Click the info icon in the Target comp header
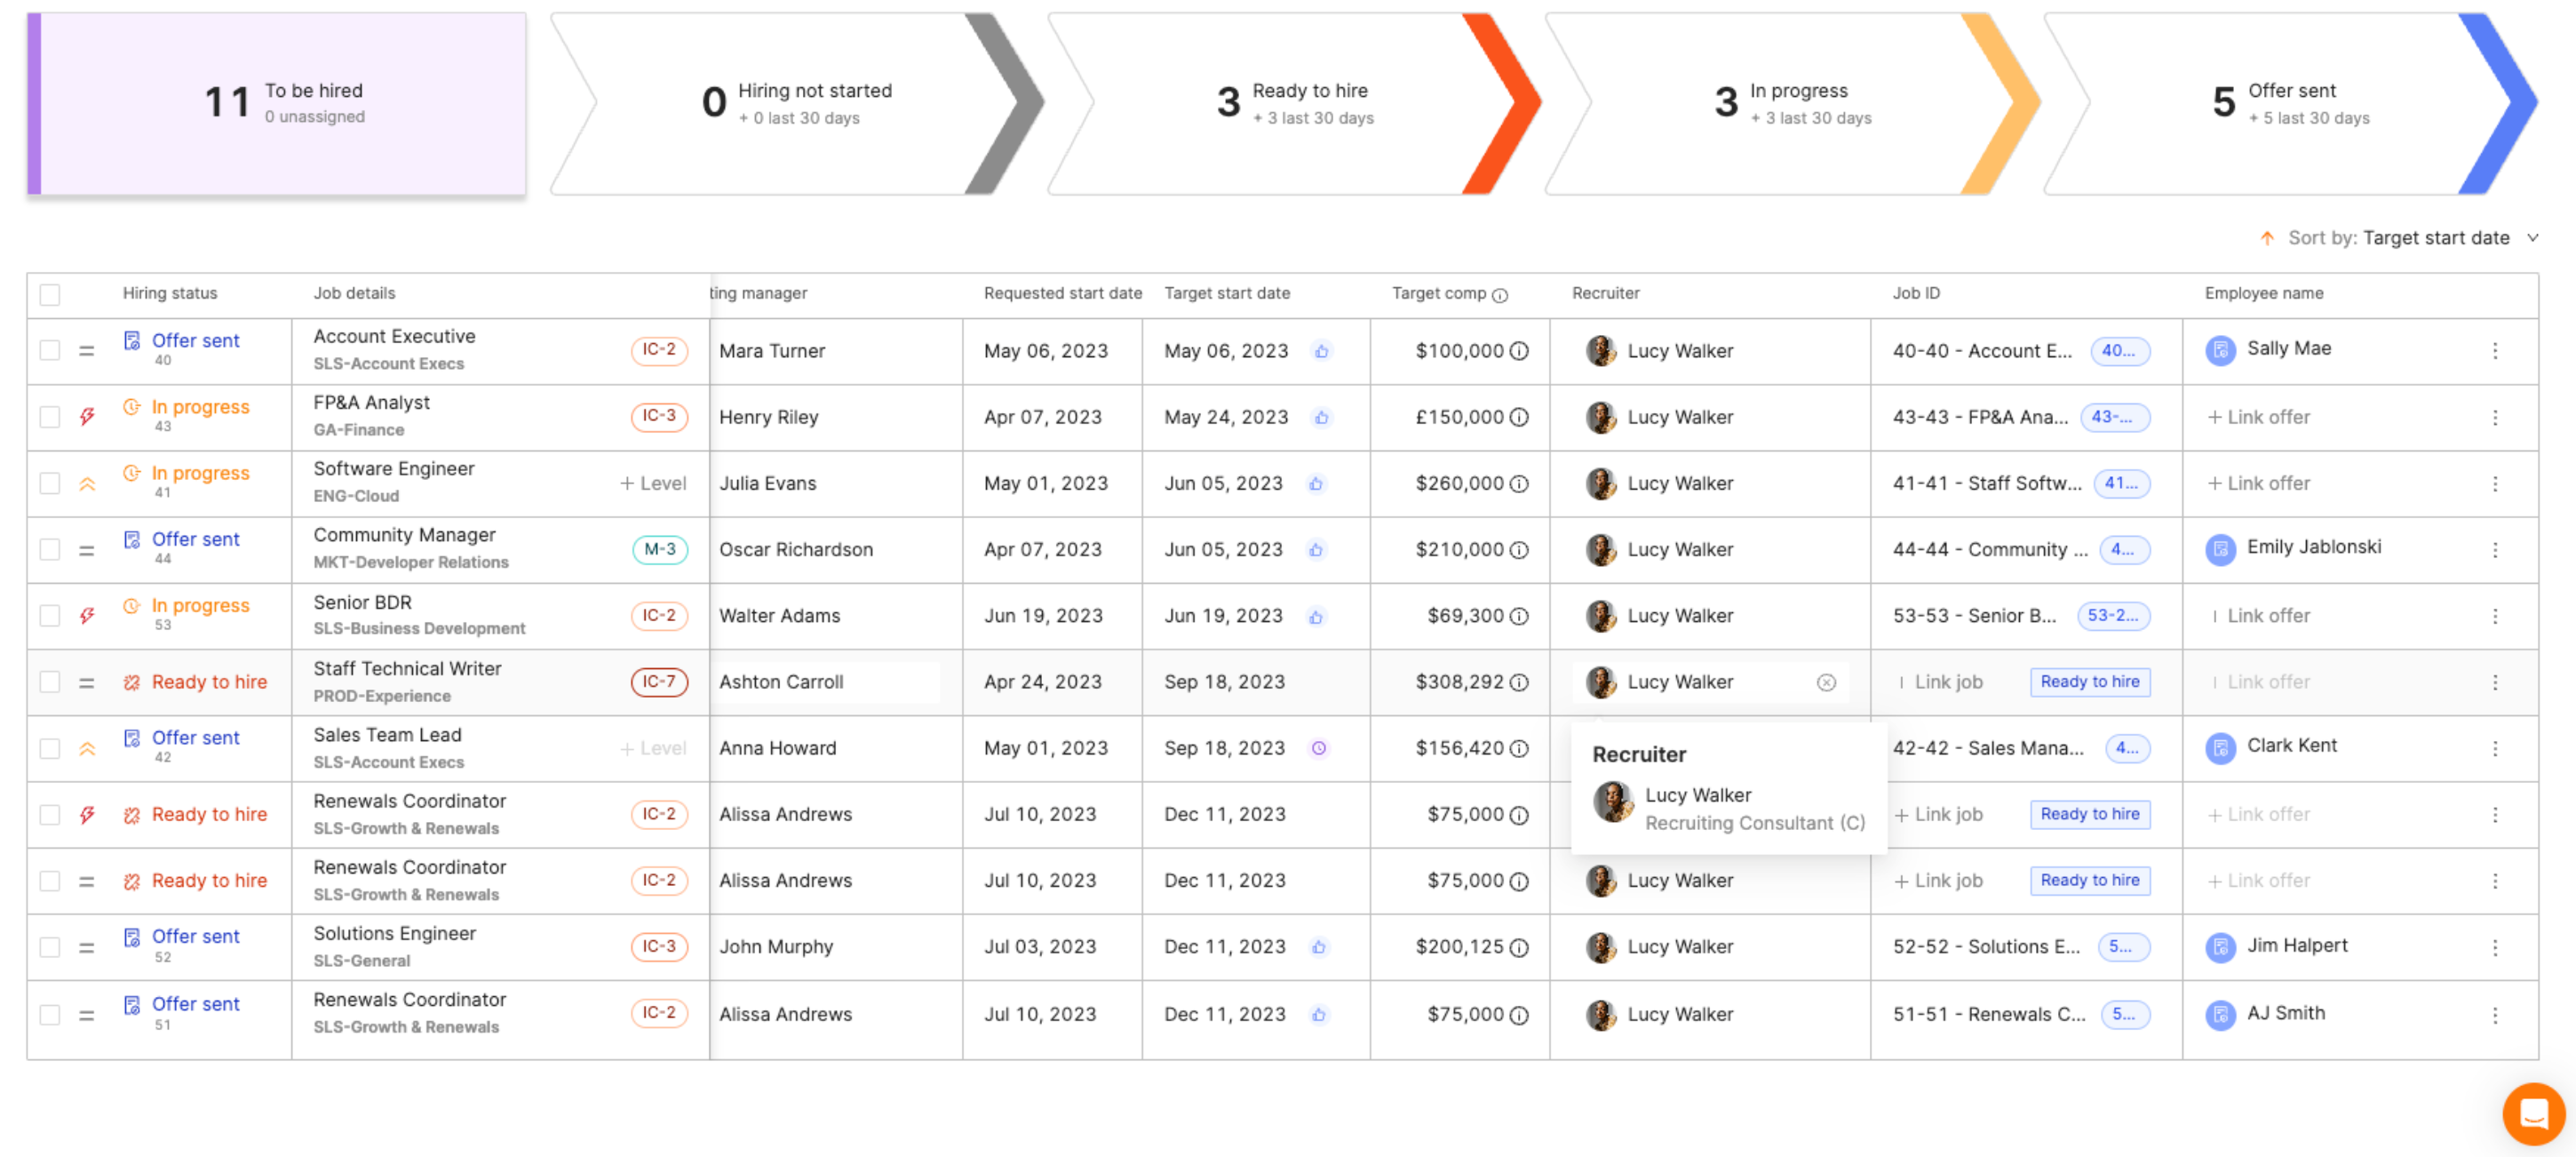2576x1157 pixels. coord(1499,293)
